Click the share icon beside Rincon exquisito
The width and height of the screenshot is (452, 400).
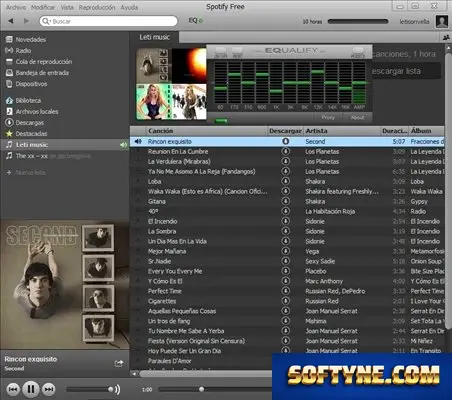[x=119, y=363]
